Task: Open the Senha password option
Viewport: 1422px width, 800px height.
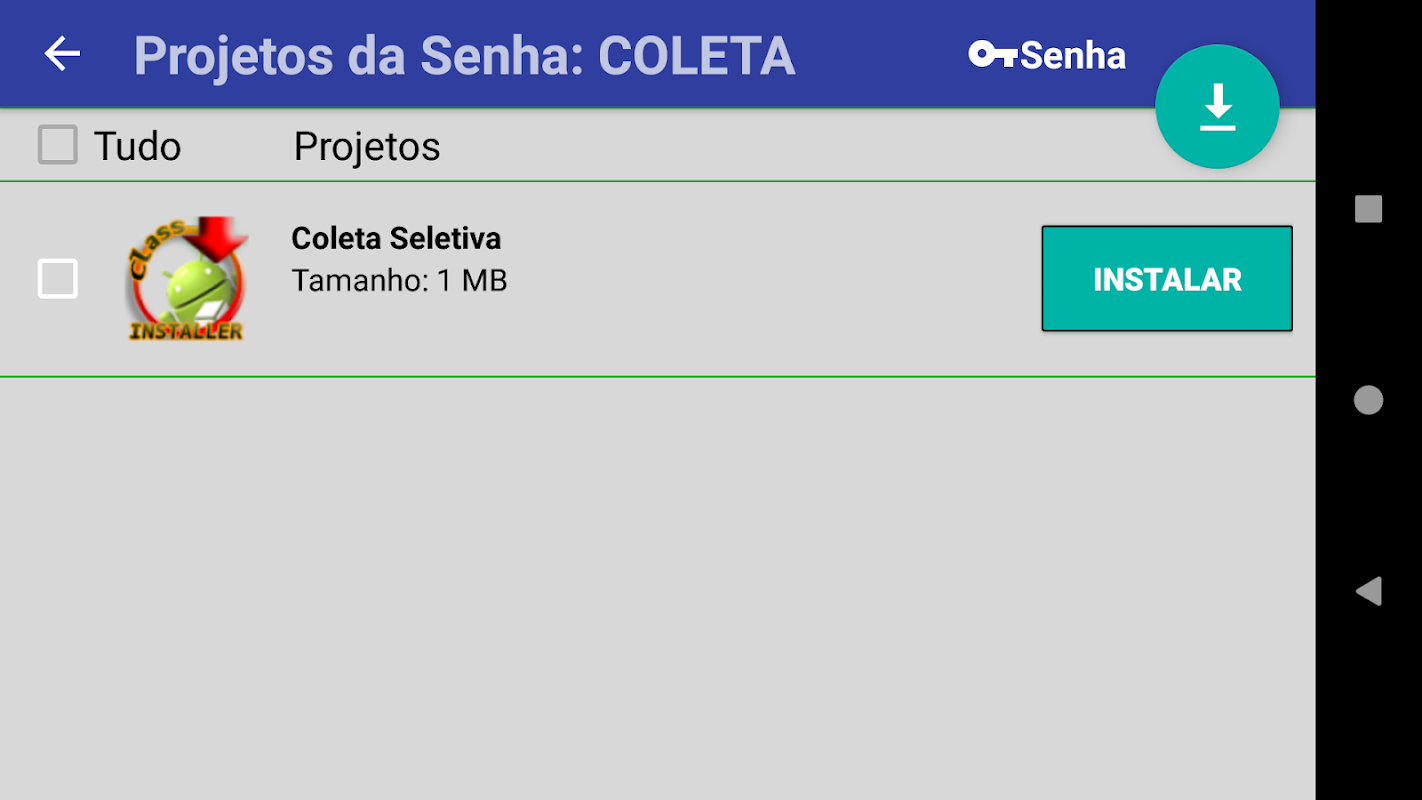Action: (x=1072, y=55)
